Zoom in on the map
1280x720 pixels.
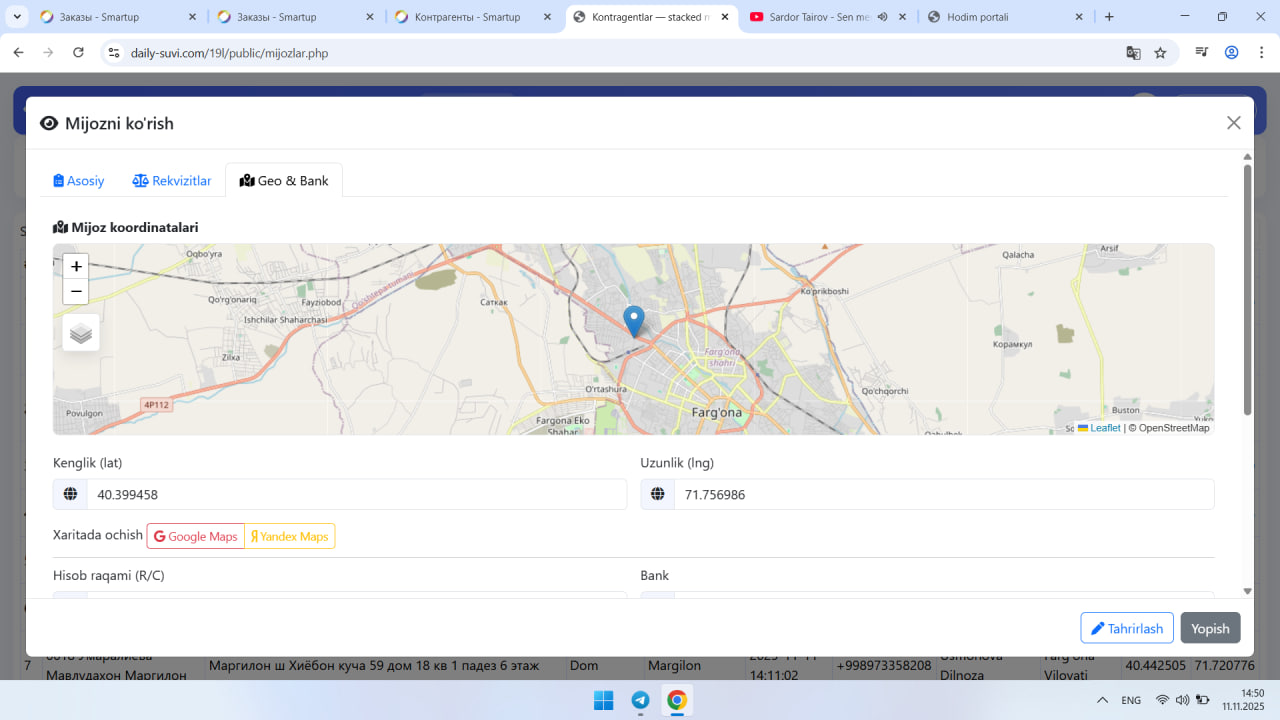[76, 267]
